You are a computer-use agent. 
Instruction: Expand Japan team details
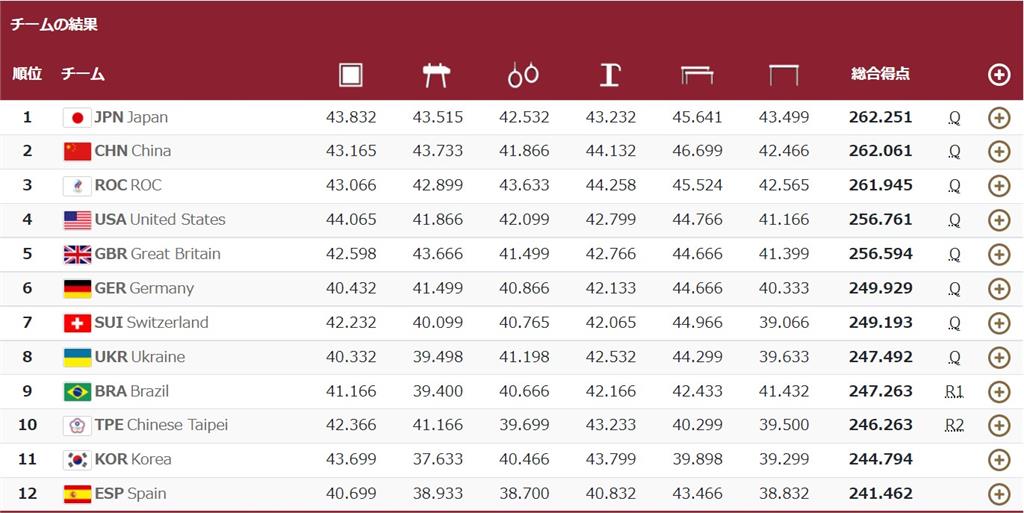[x=999, y=118]
